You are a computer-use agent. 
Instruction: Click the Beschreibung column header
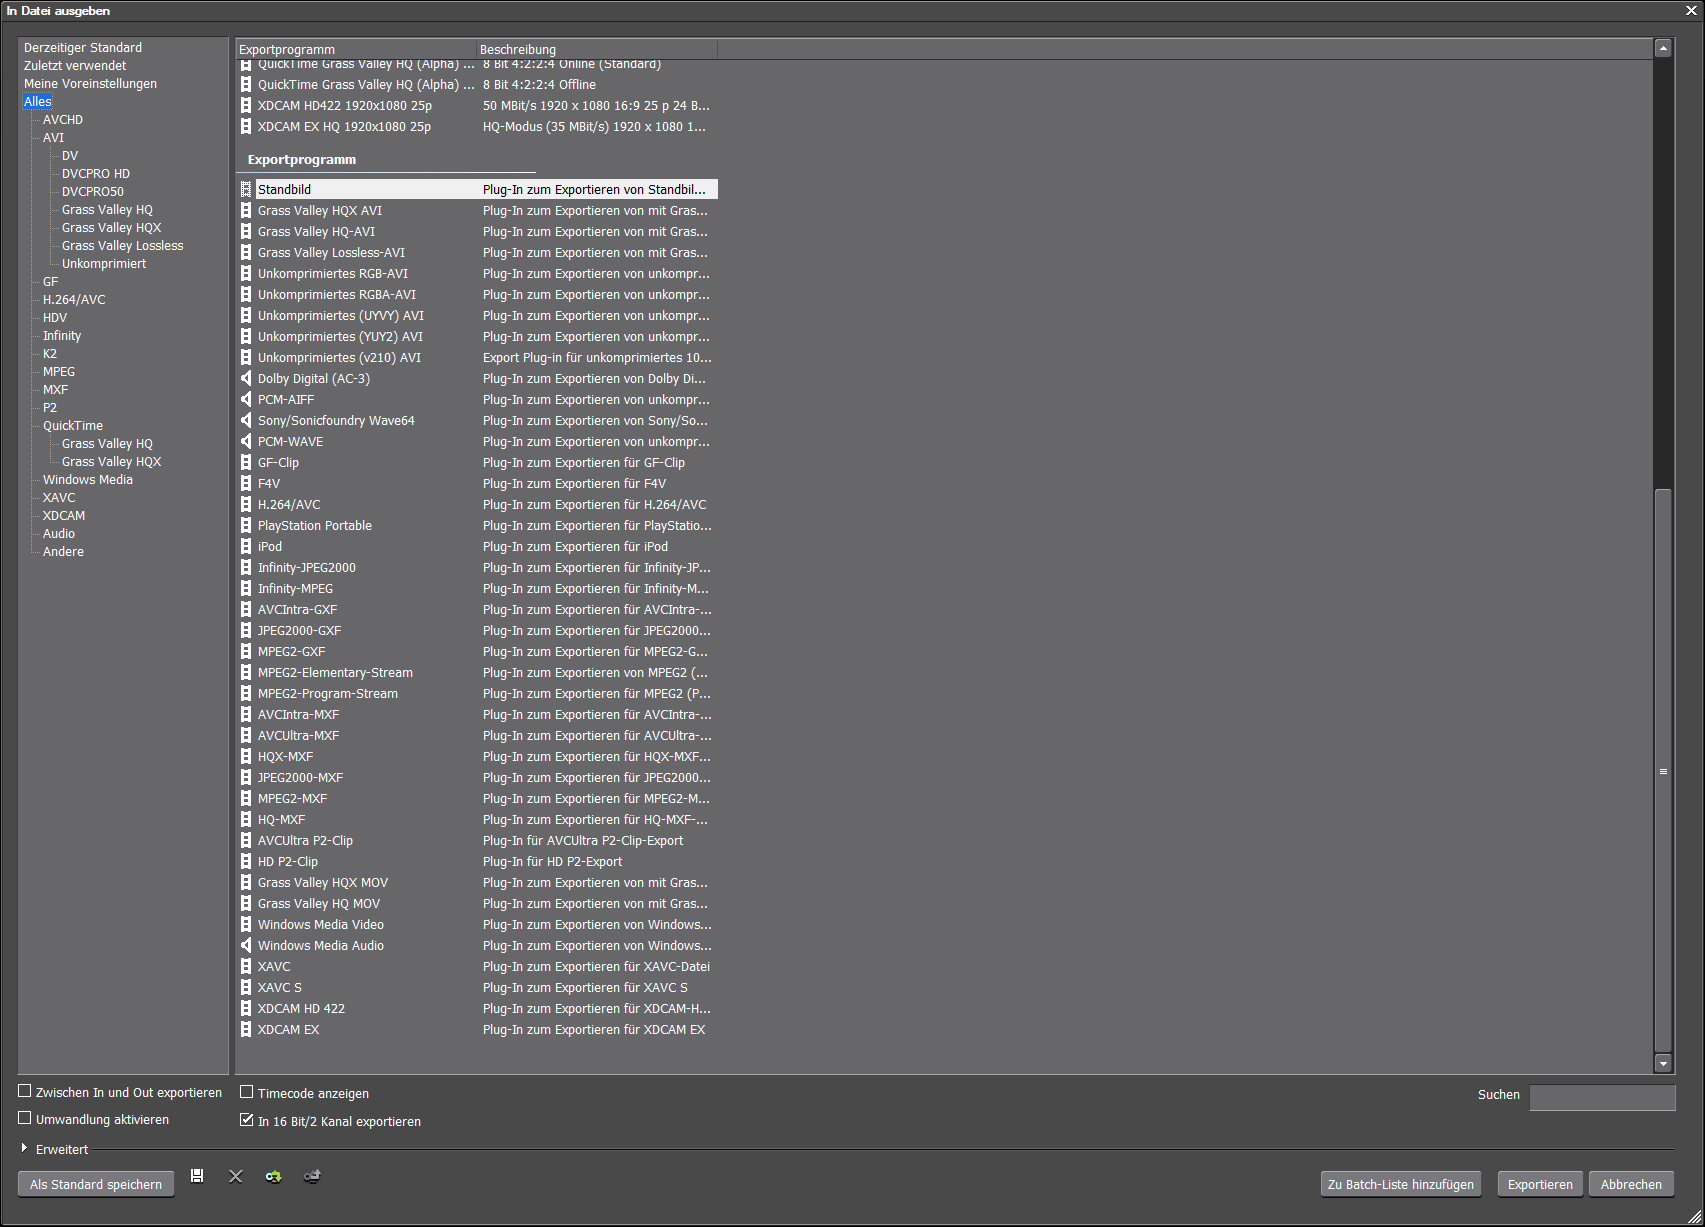coord(597,49)
